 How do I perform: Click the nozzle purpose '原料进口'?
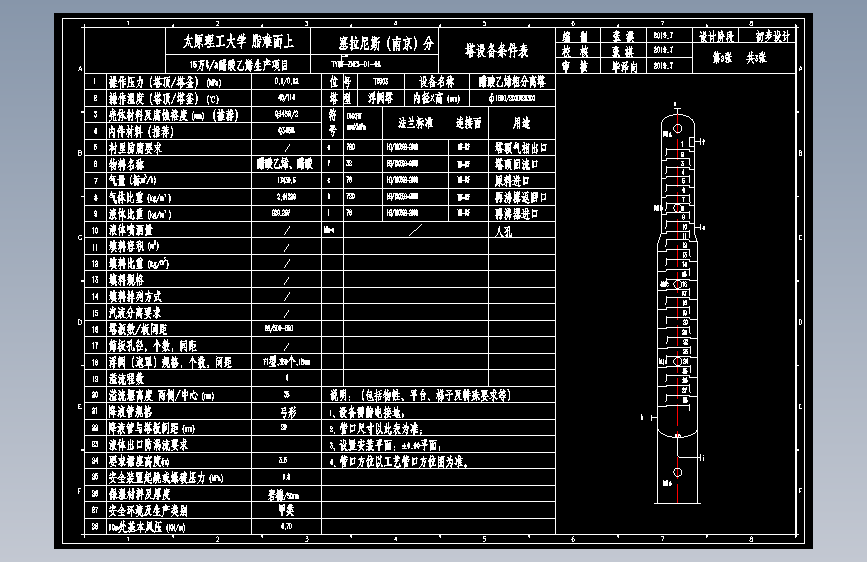(512, 181)
